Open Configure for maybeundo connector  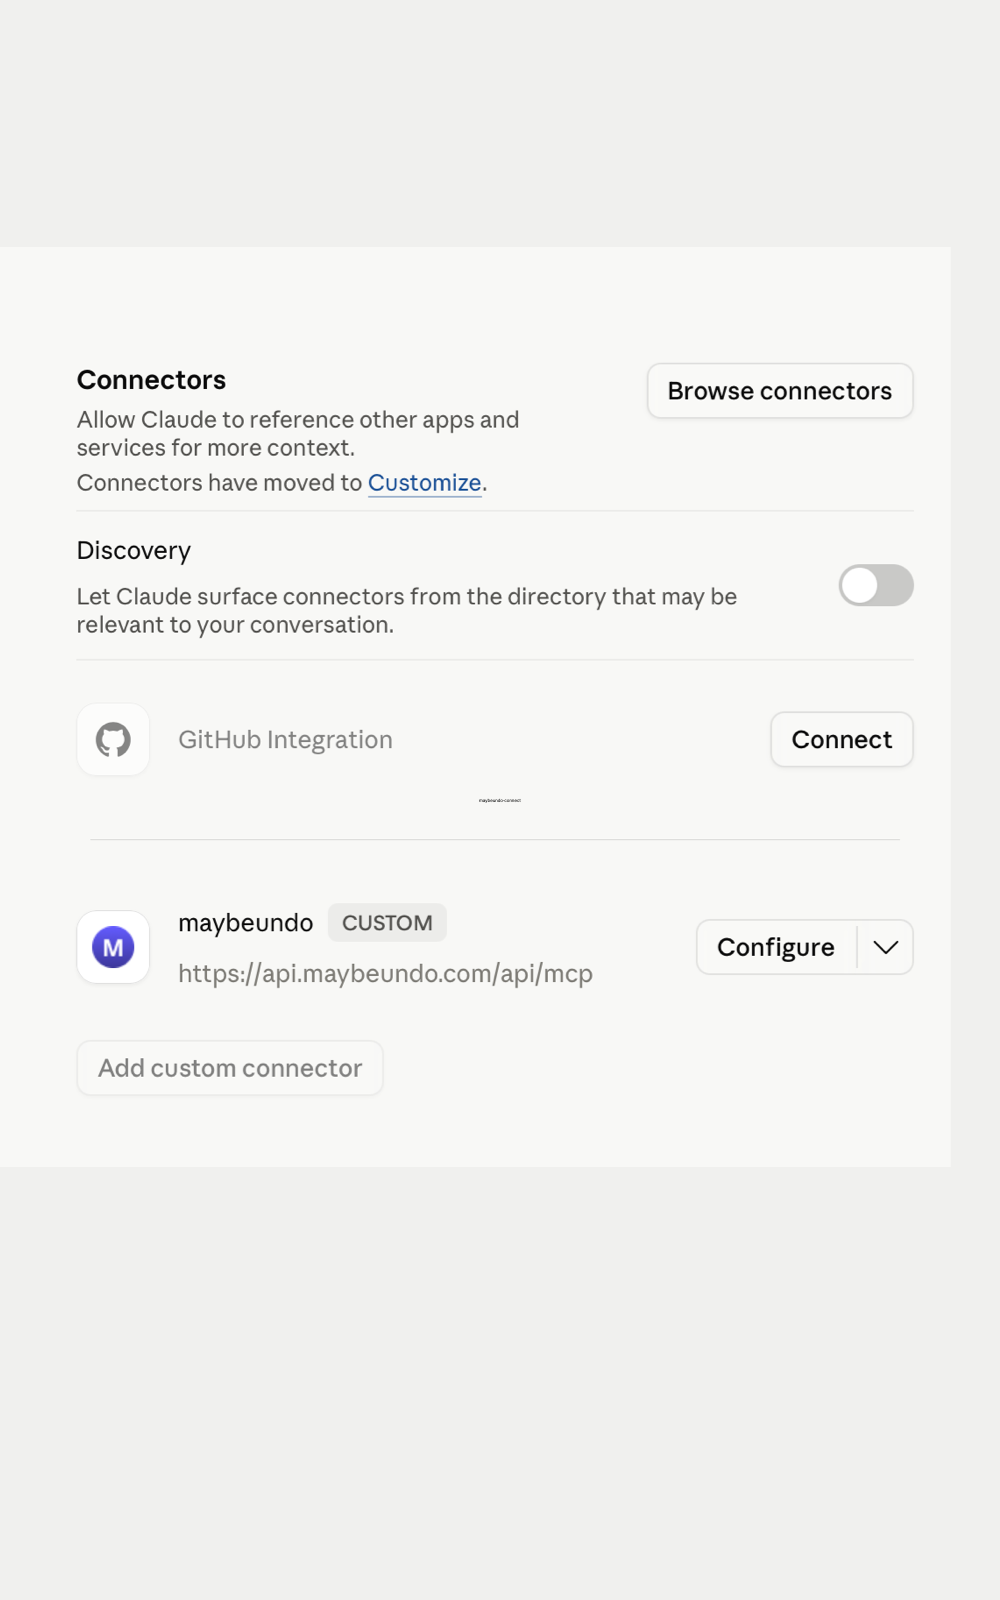pos(776,947)
